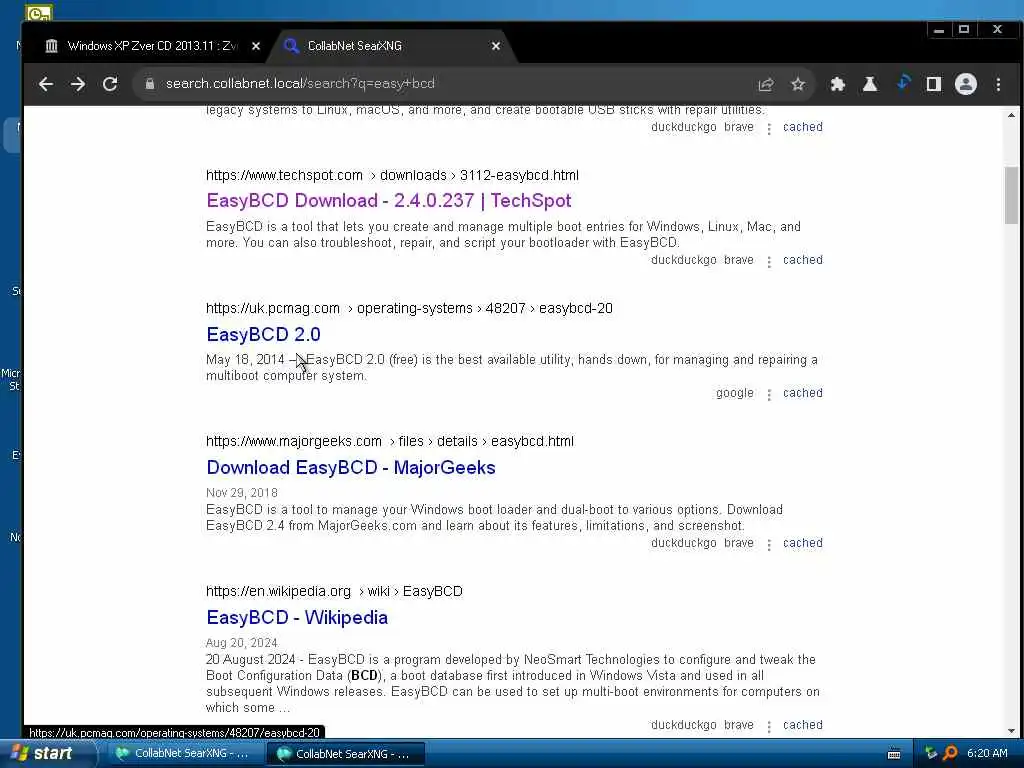Open the Chrome Labs flask icon
This screenshot has height=768, width=1024.
tap(870, 84)
